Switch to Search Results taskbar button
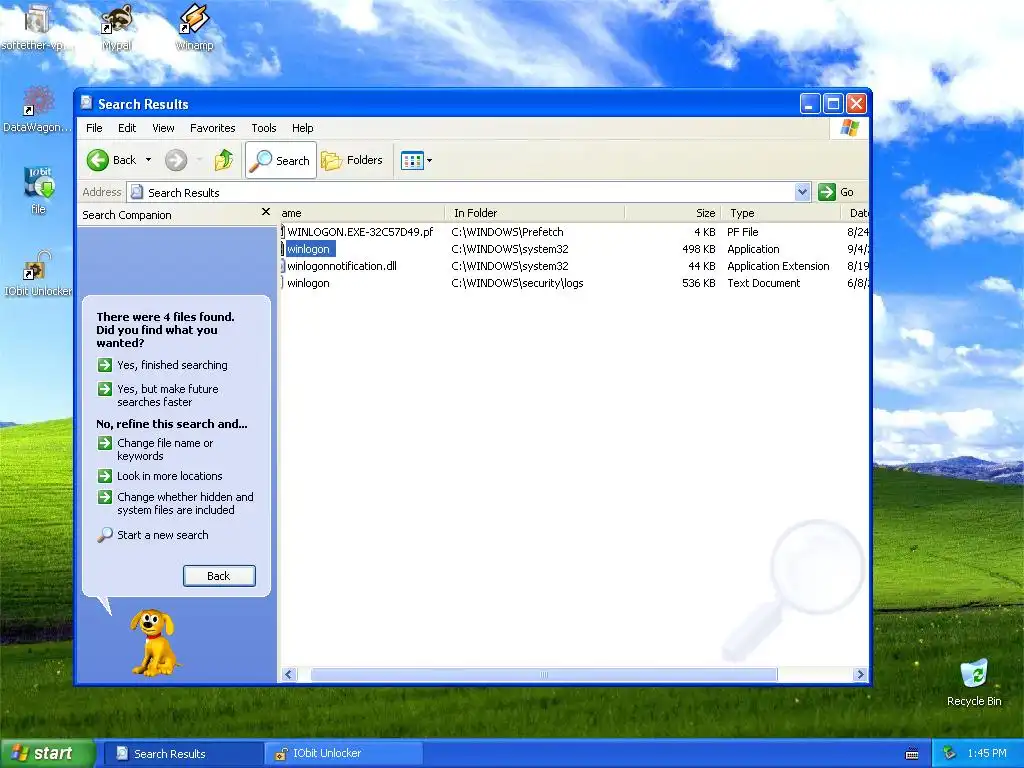1024x768 pixels. (182, 754)
